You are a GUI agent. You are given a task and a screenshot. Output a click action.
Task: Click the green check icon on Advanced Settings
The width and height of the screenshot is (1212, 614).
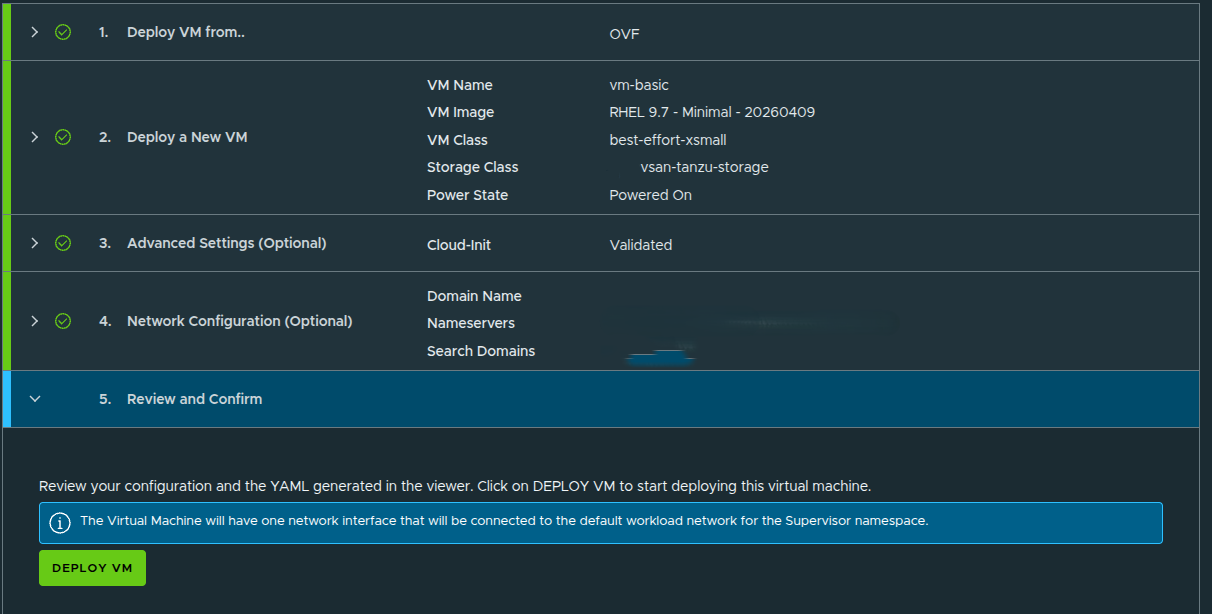pyautogui.click(x=62, y=242)
